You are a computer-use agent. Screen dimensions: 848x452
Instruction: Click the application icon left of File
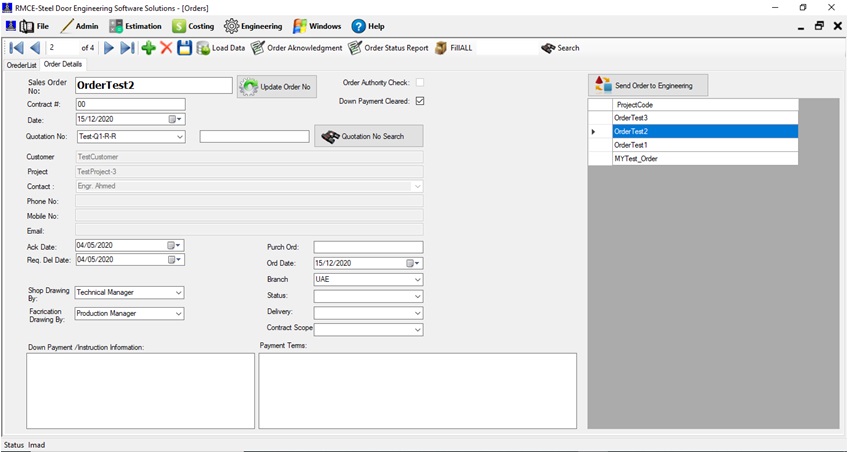10,26
